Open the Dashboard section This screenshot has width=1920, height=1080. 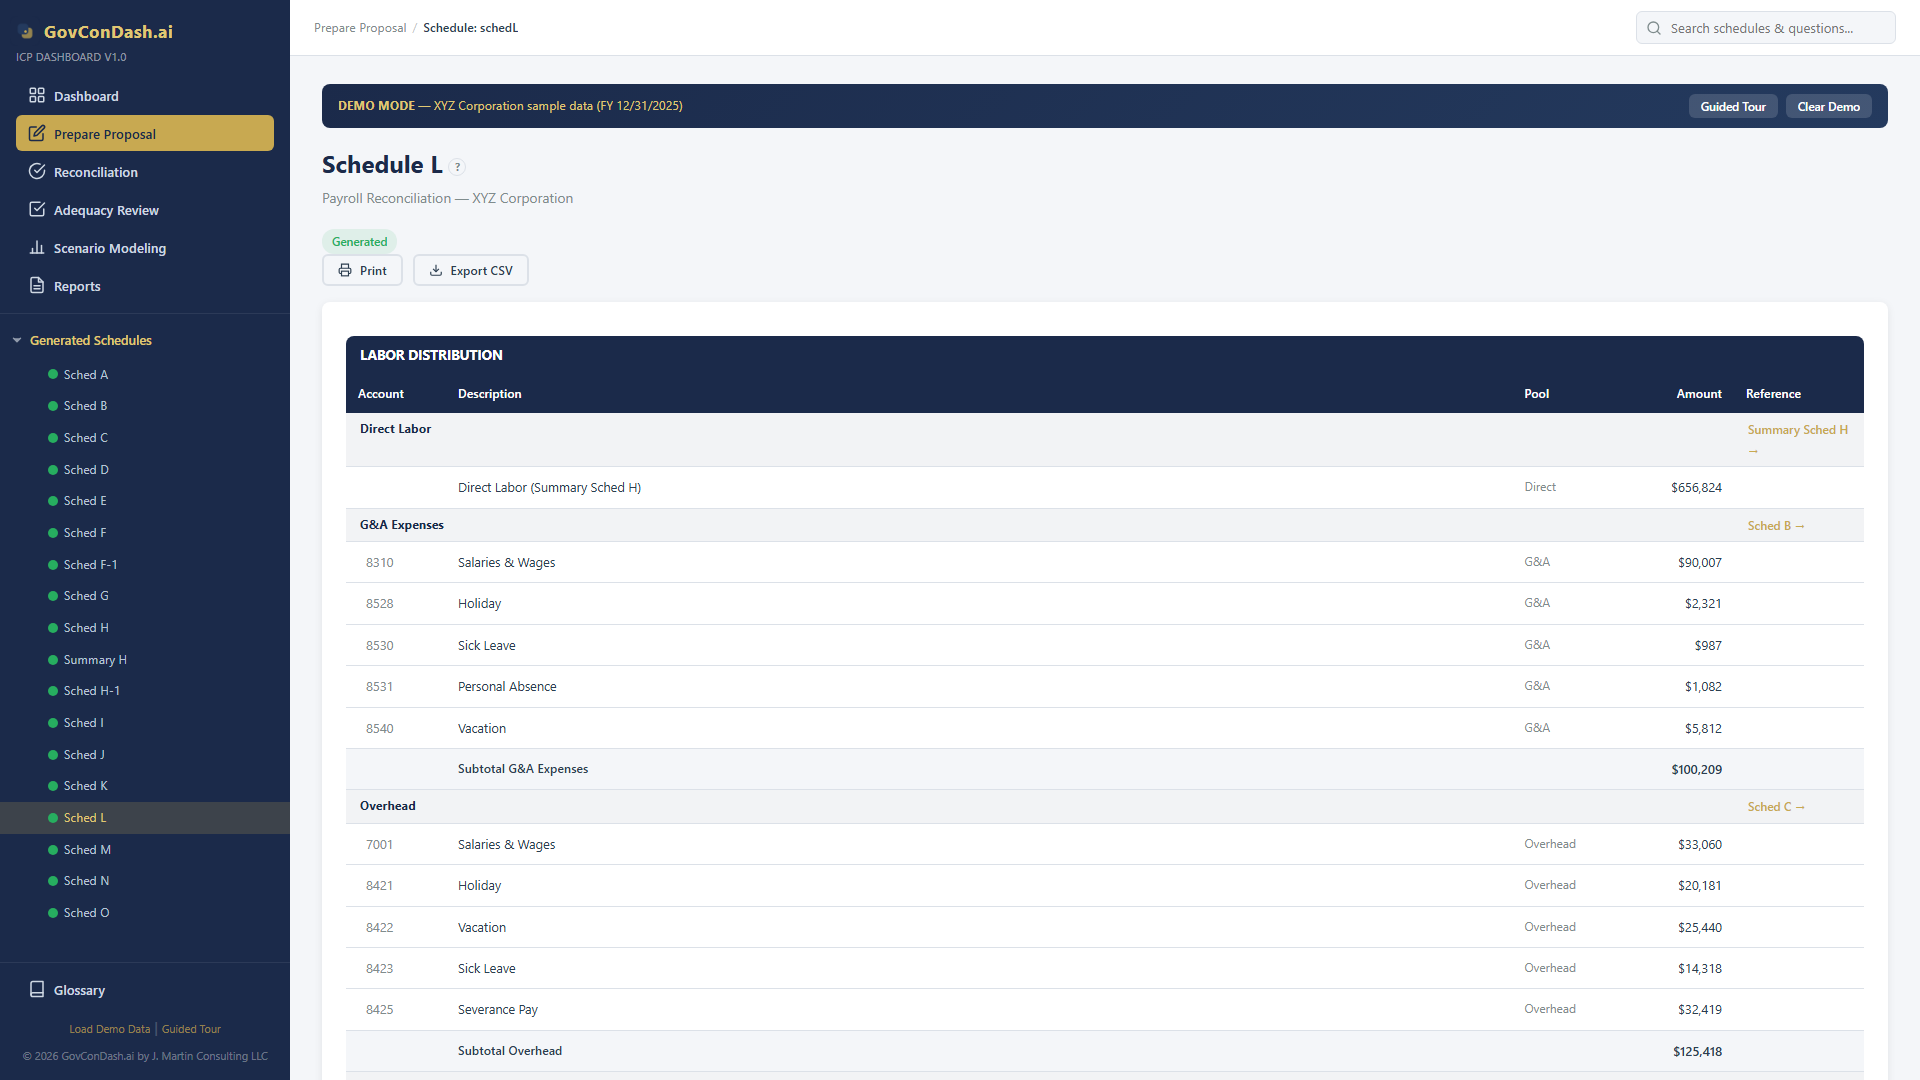(x=87, y=96)
